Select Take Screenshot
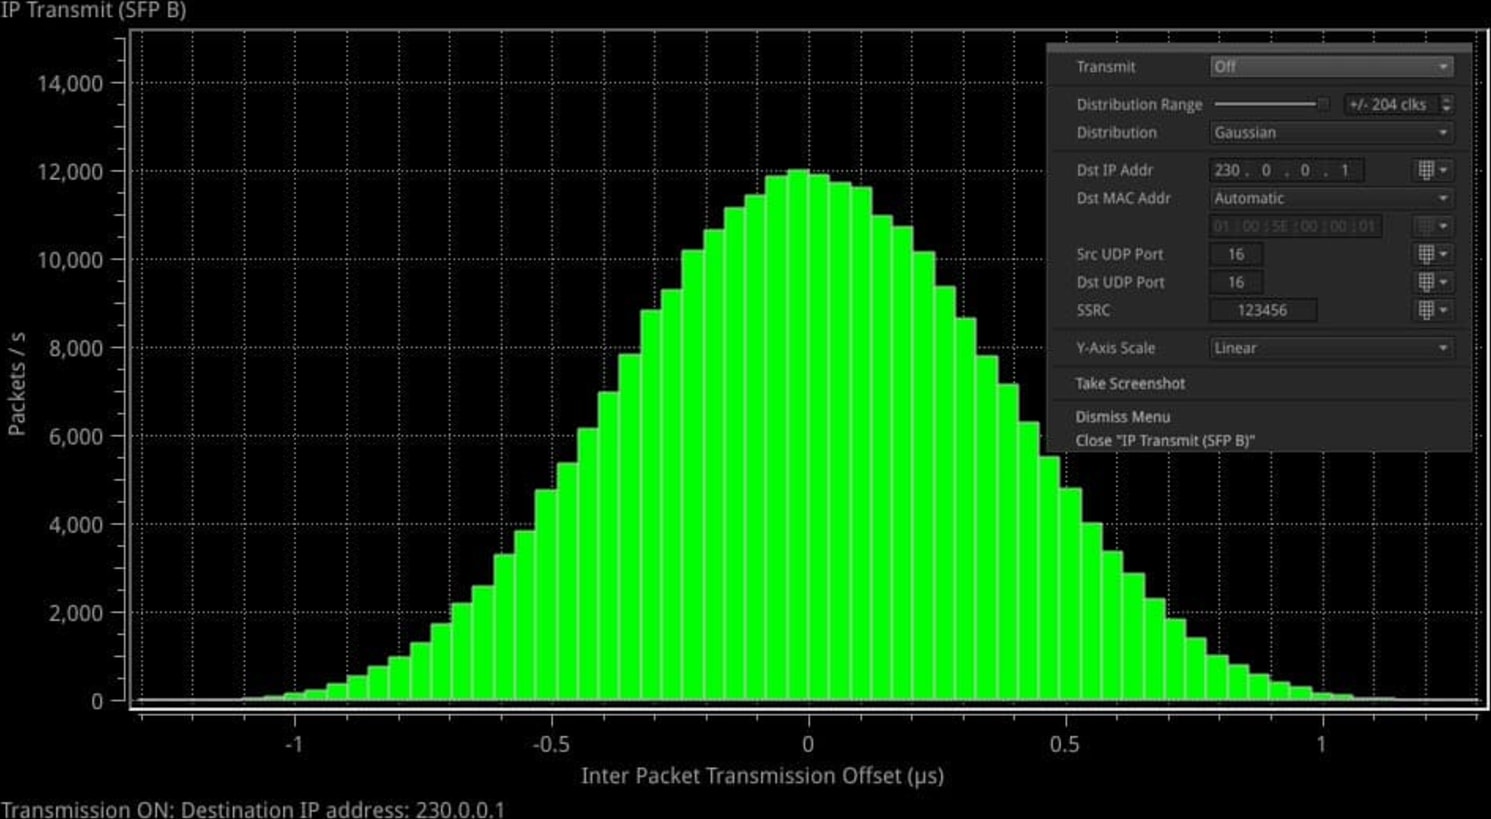The image size is (1491, 819). coord(1129,383)
